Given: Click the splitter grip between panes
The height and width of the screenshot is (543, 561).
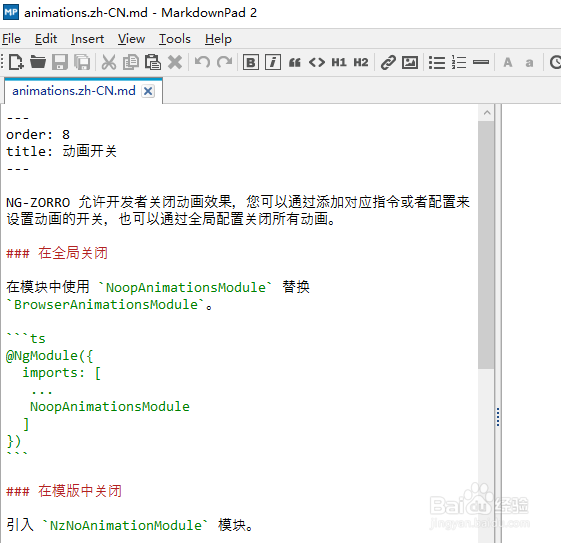Looking at the screenshot, I should pos(498,417).
